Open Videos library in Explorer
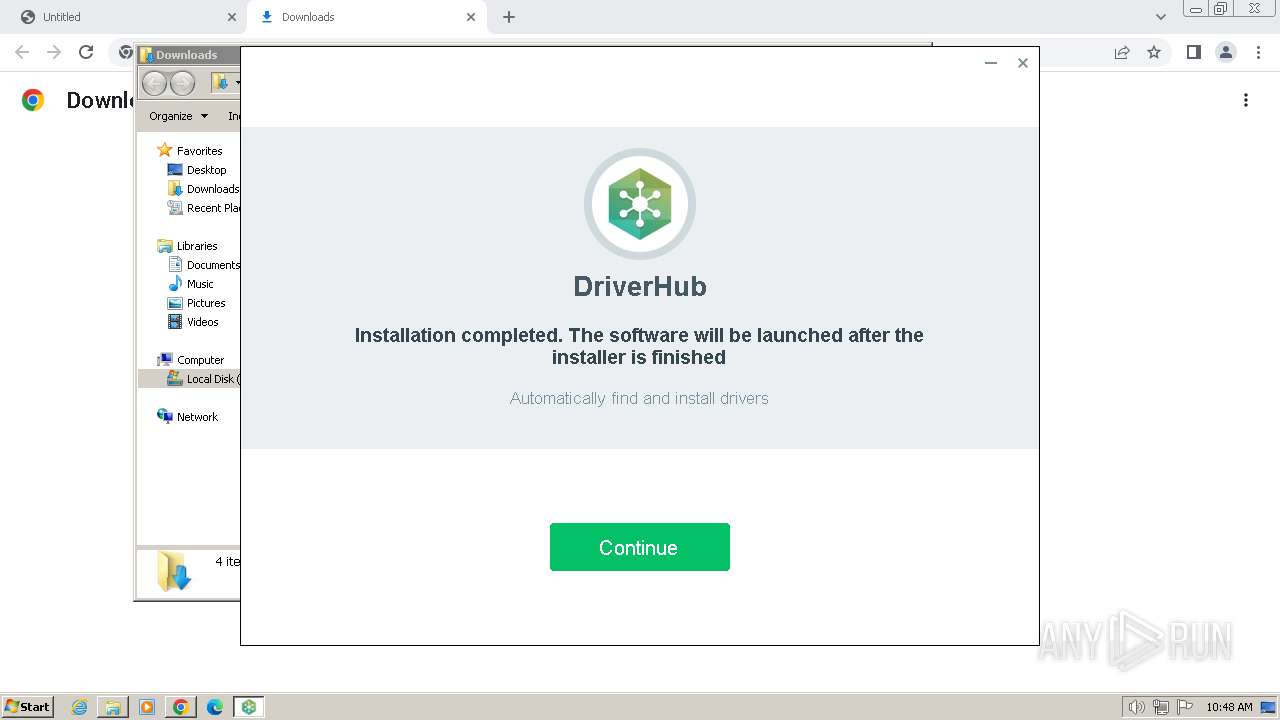The height and width of the screenshot is (720, 1280). [x=193, y=322]
